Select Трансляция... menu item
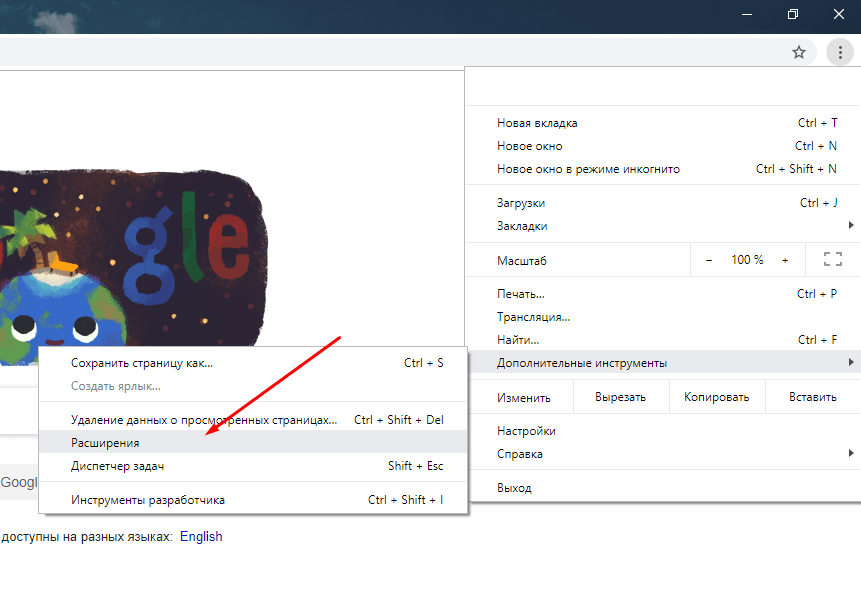The height and width of the screenshot is (597, 861). pos(663,317)
